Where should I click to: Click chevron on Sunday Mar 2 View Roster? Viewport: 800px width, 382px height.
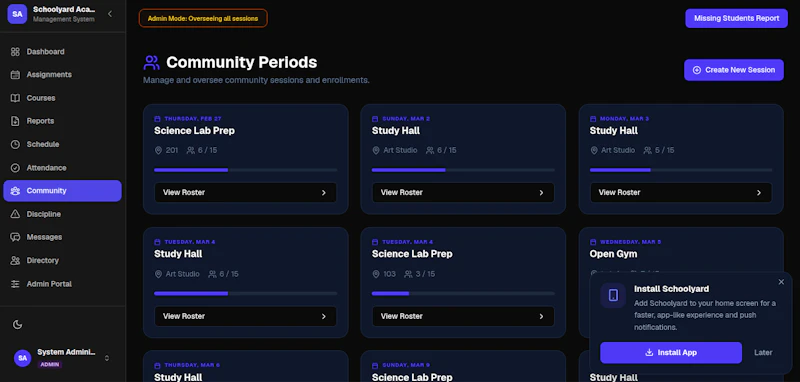541,193
